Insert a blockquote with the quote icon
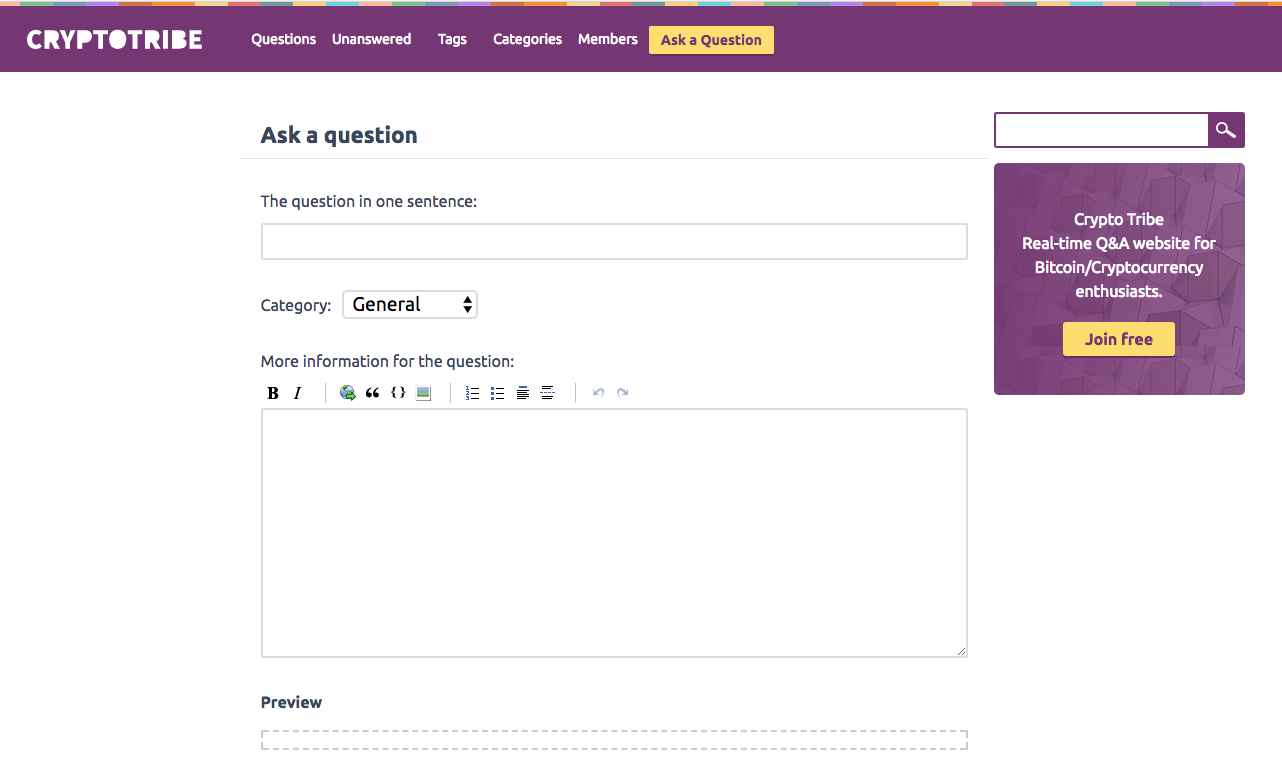This screenshot has height=769, width=1282. pos(372,393)
